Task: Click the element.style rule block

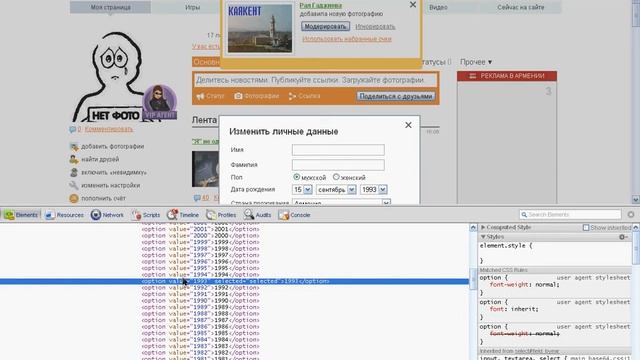Action: pos(555,253)
